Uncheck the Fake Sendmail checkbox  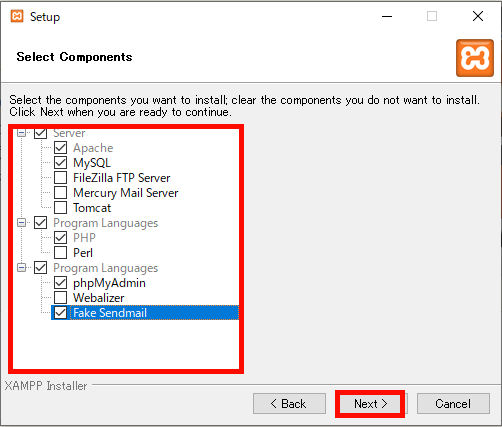[x=60, y=313]
